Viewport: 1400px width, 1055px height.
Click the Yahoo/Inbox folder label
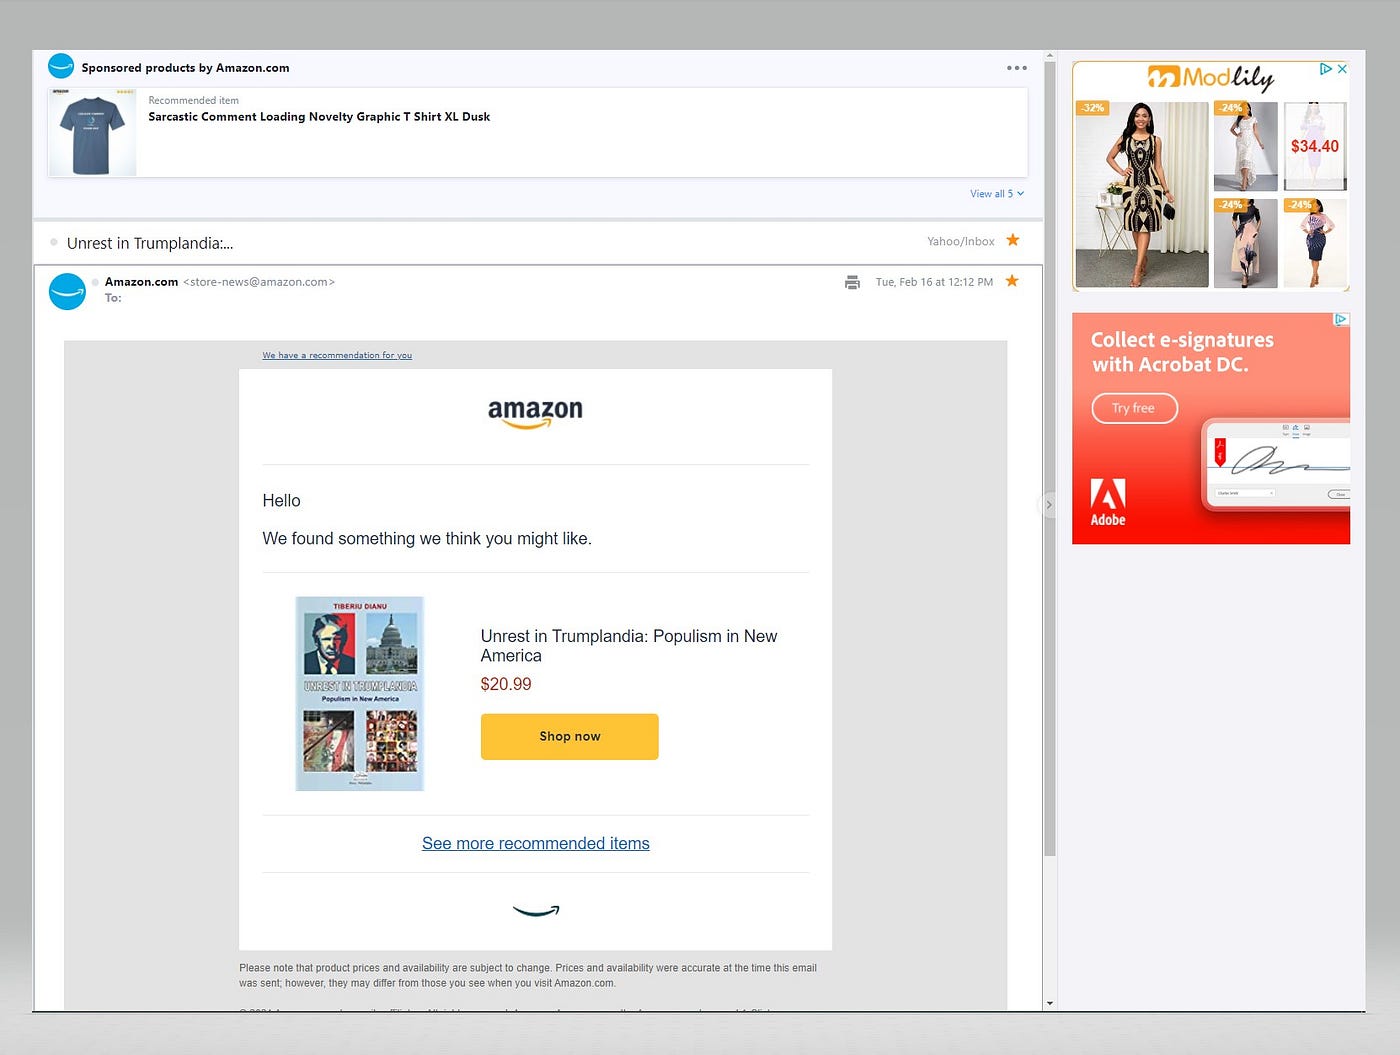pos(960,241)
